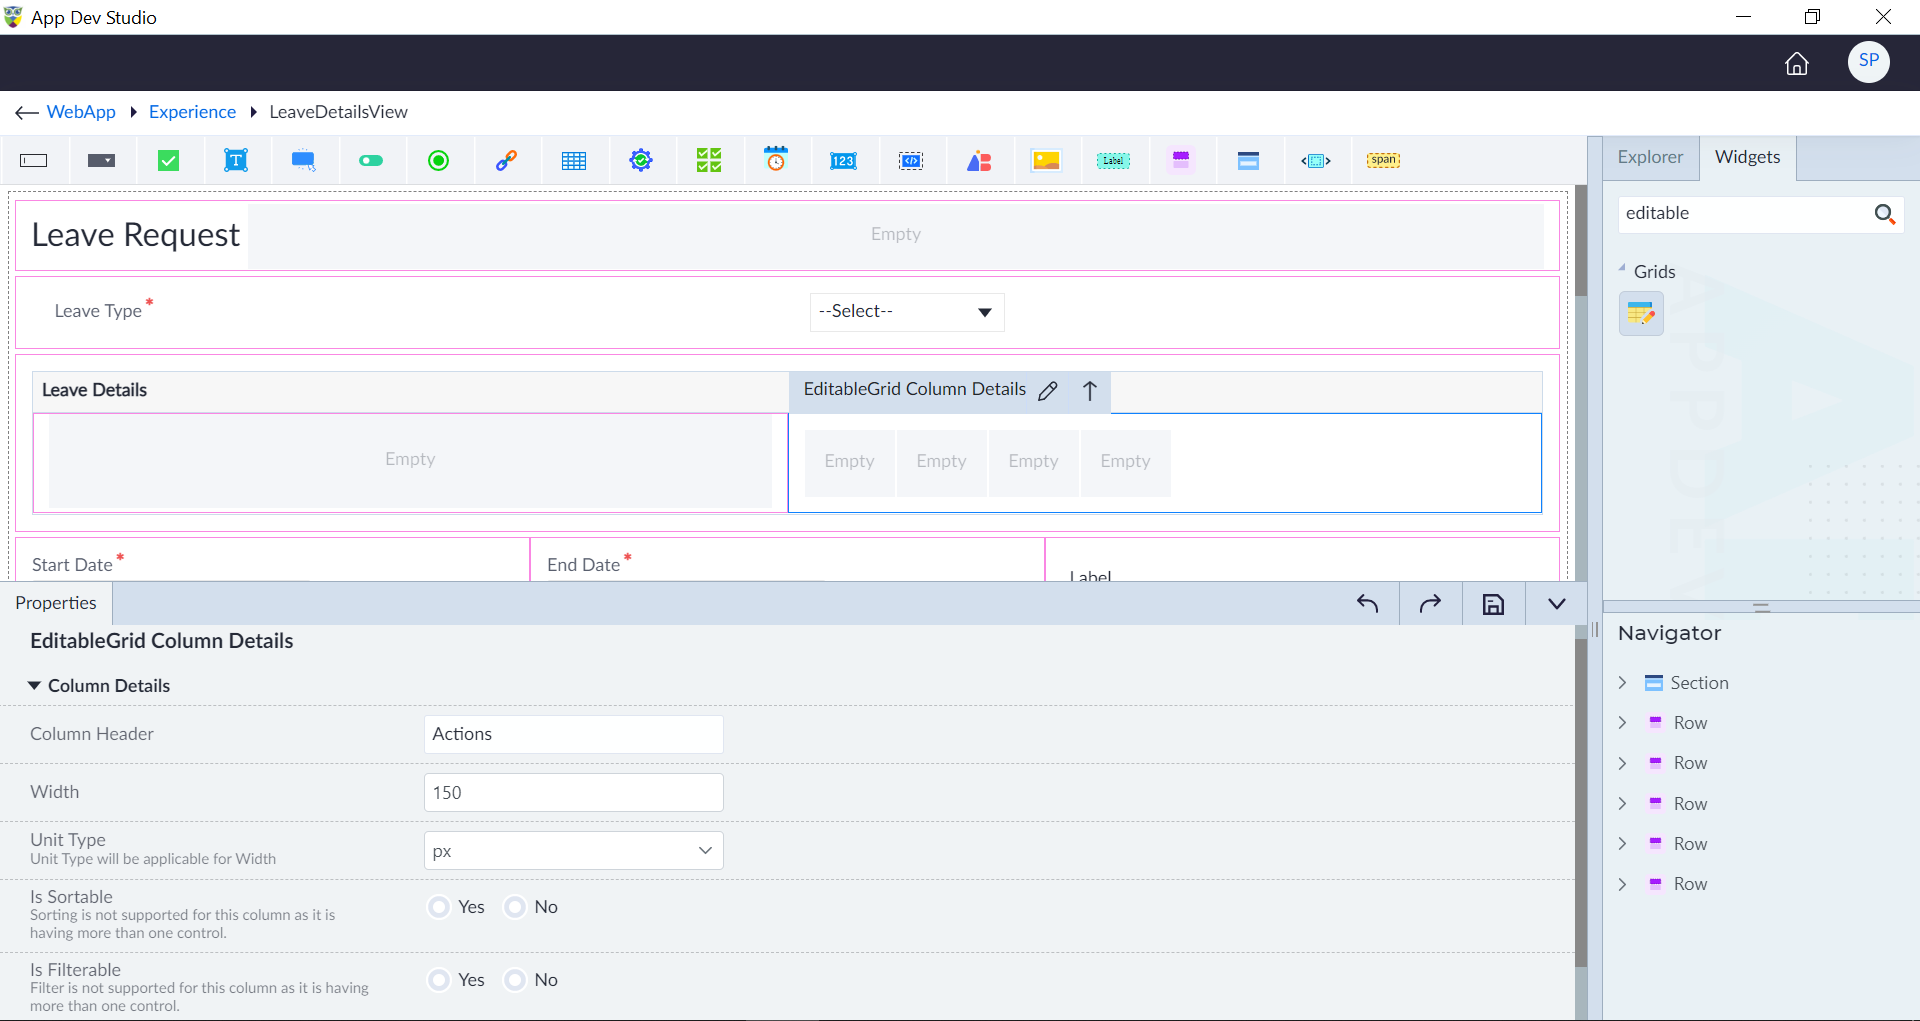Select the date time picker widget icon
Viewport: 1920px width, 1021px height.
[x=776, y=159]
